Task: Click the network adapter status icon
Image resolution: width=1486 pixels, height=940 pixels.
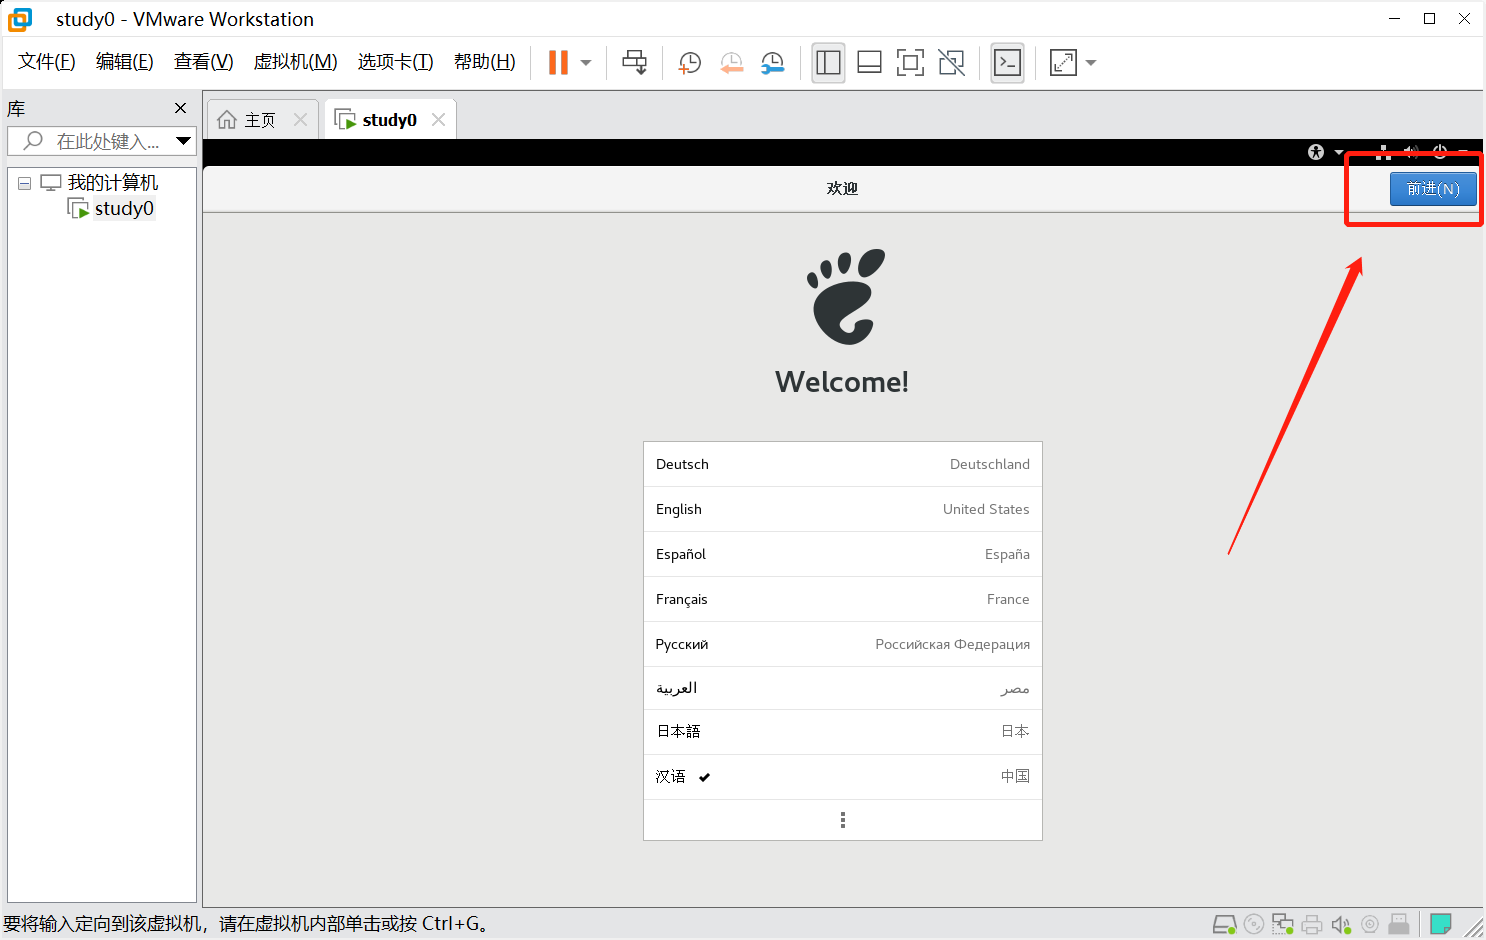Action: (1283, 924)
